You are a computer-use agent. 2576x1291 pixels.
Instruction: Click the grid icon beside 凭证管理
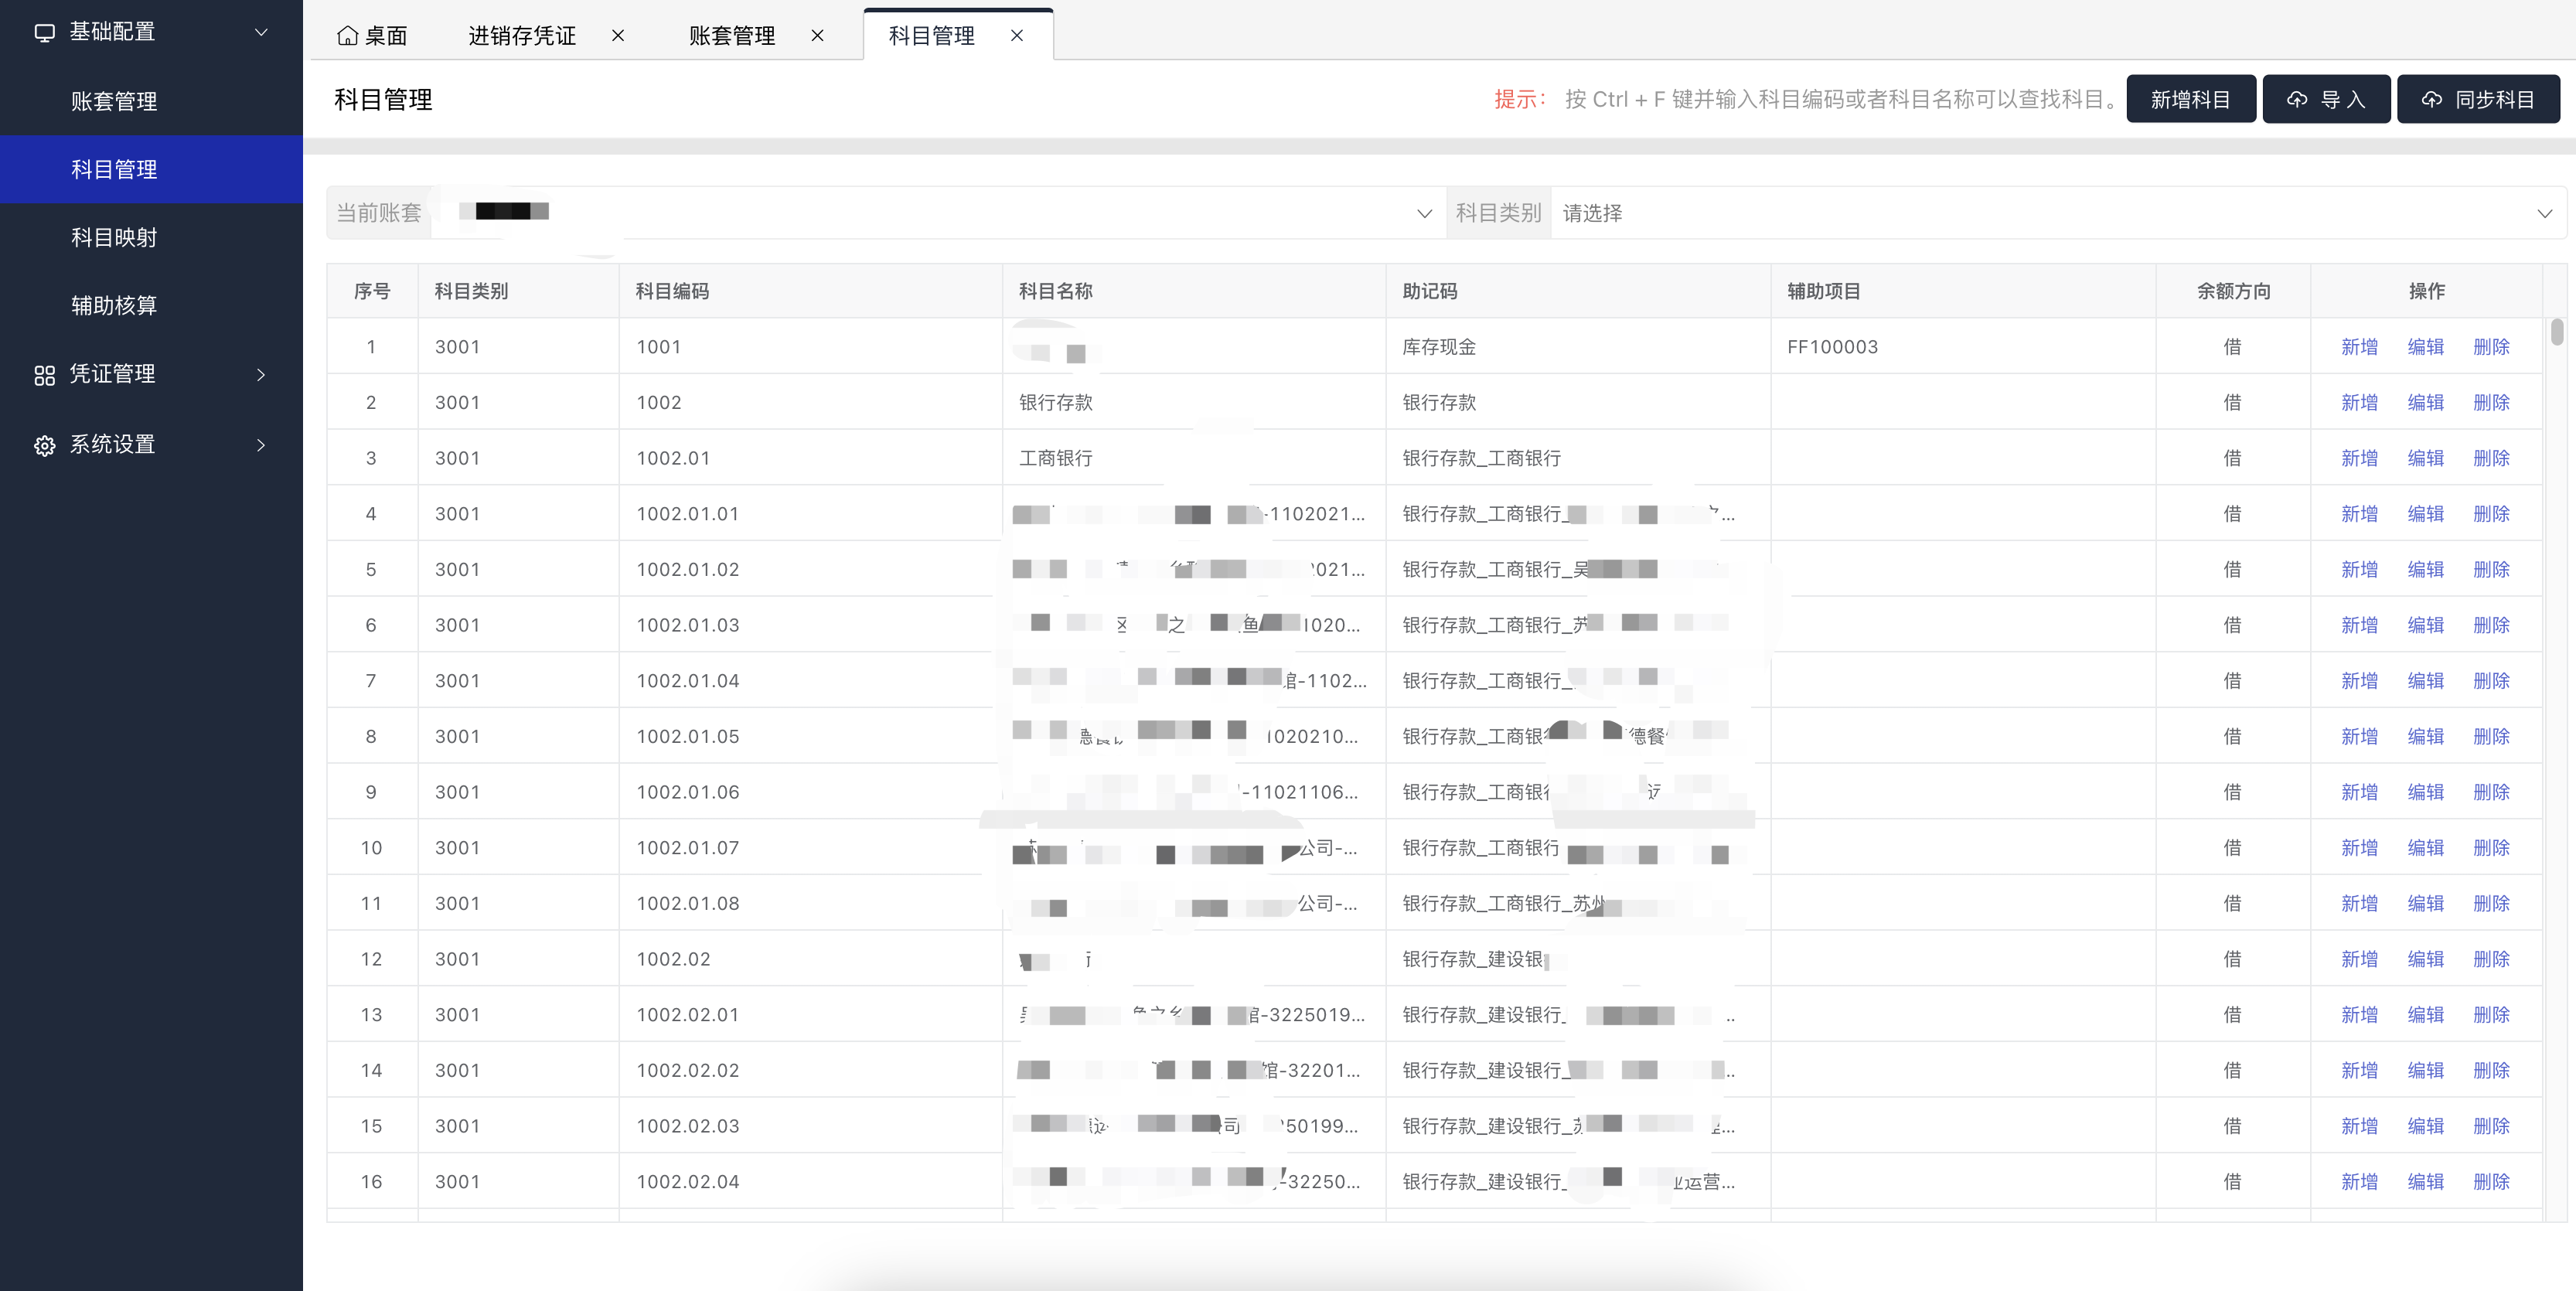tap(44, 375)
